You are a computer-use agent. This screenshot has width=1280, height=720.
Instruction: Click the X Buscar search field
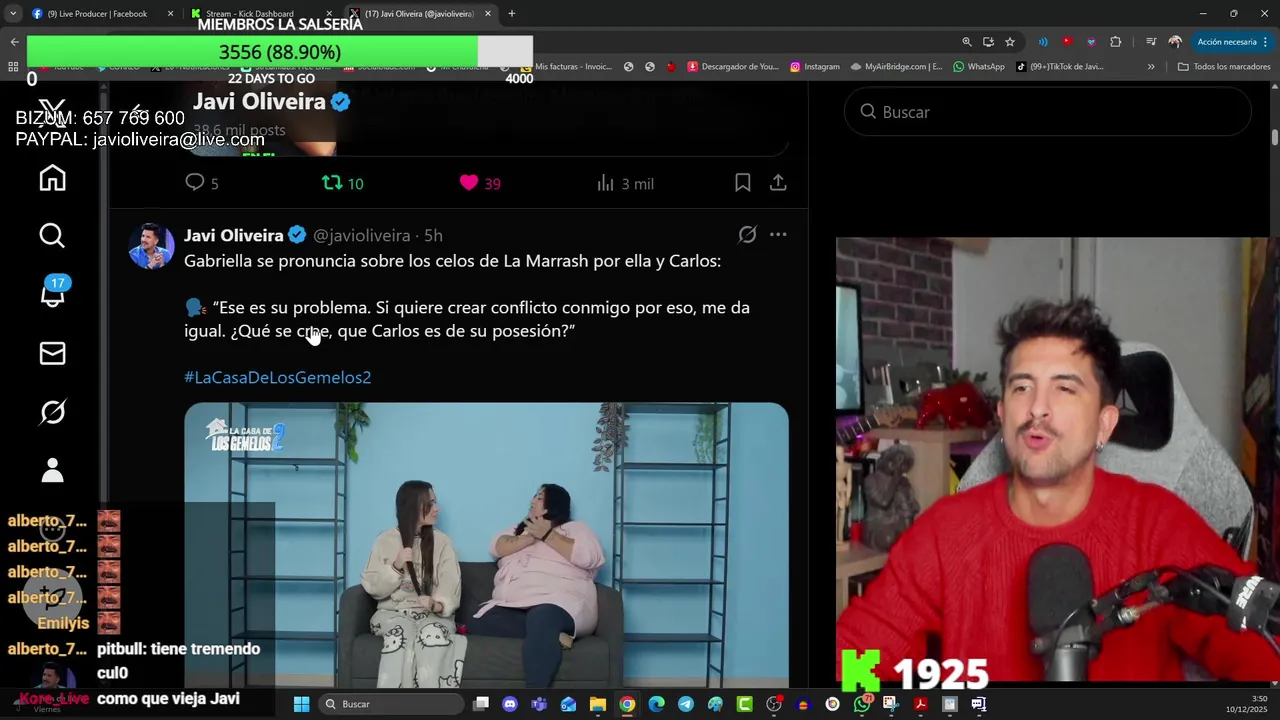[x=1048, y=112]
